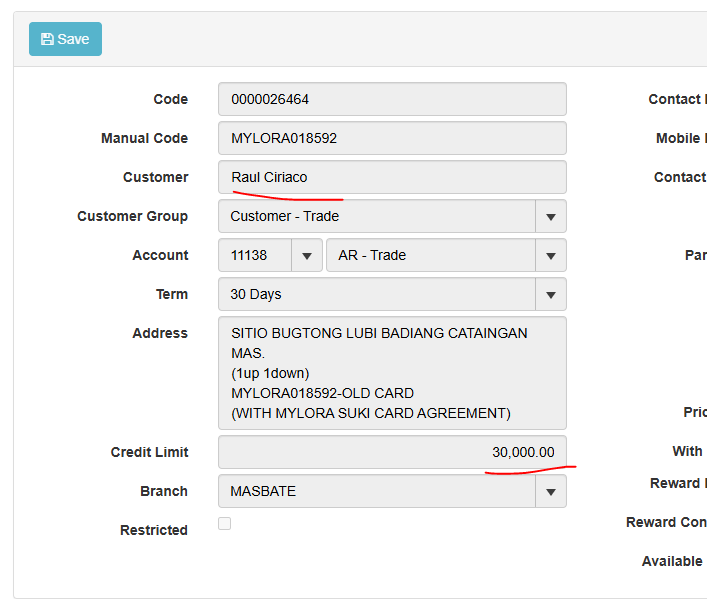This screenshot has height=599, width=707.
Task: Expand the Branch dropdown showing MASBATE
Action: point(391,491)
